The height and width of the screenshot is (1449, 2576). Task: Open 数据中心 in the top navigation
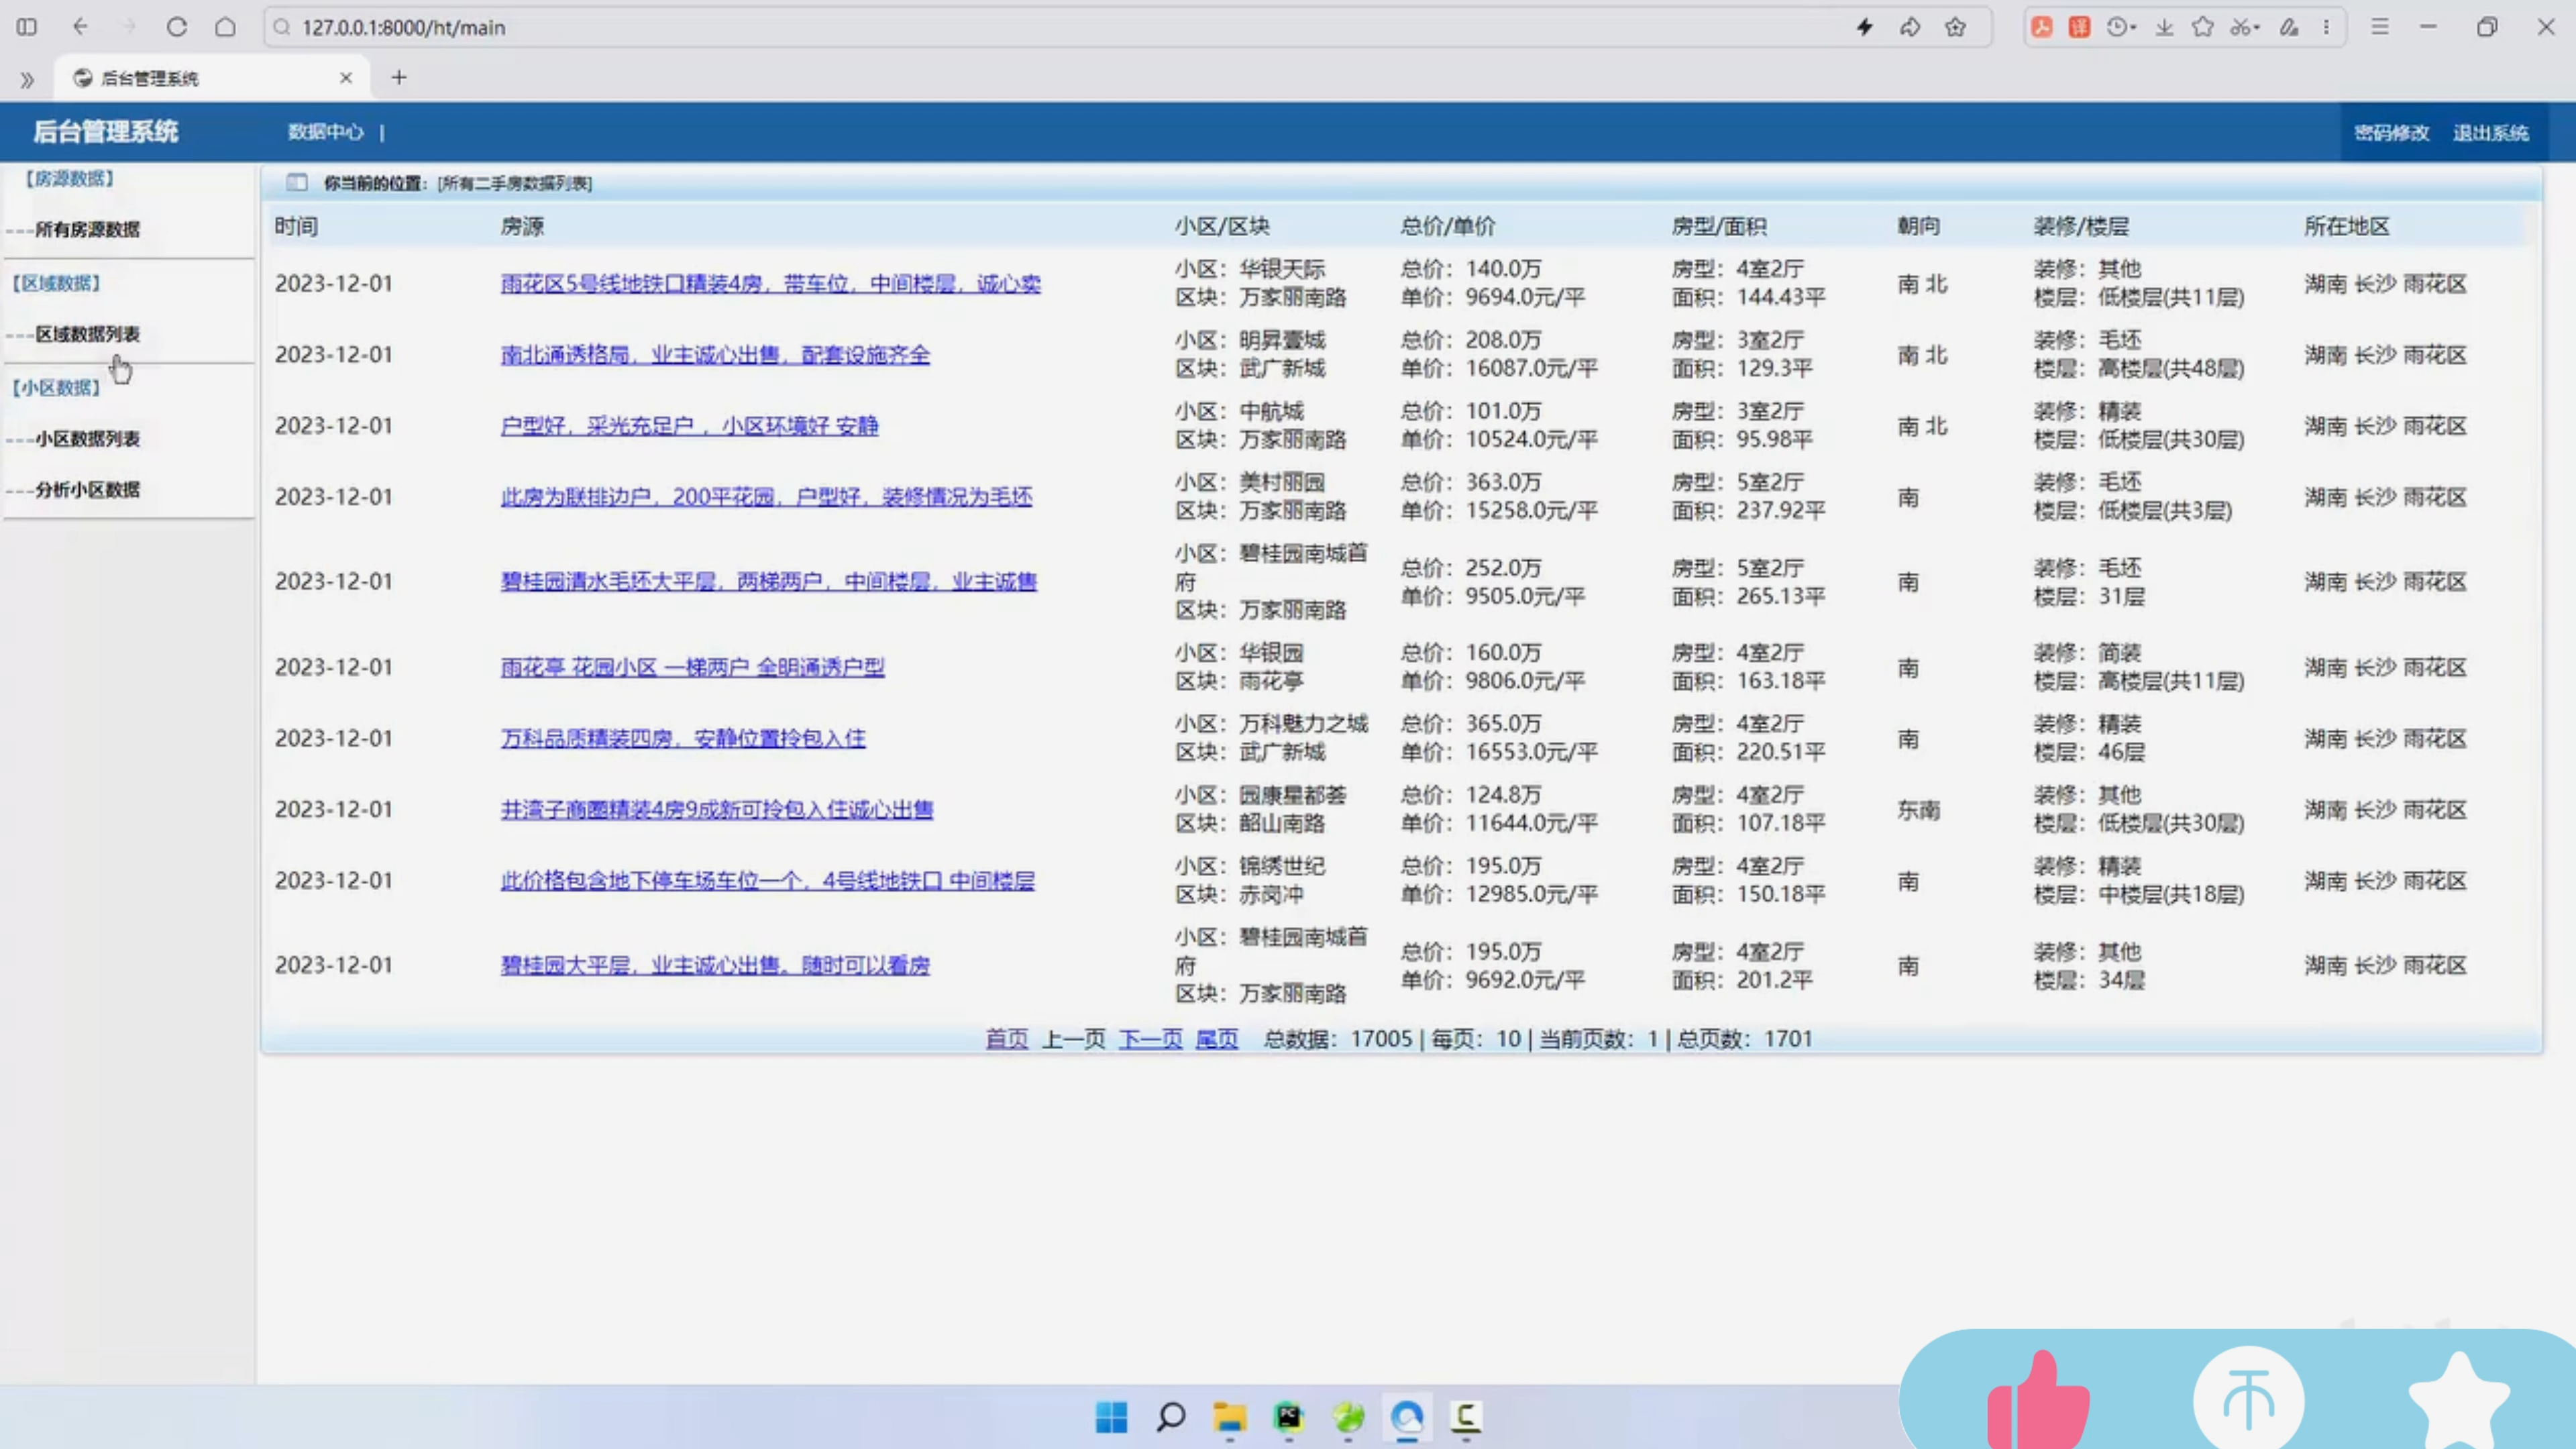[x=325, y=132]
